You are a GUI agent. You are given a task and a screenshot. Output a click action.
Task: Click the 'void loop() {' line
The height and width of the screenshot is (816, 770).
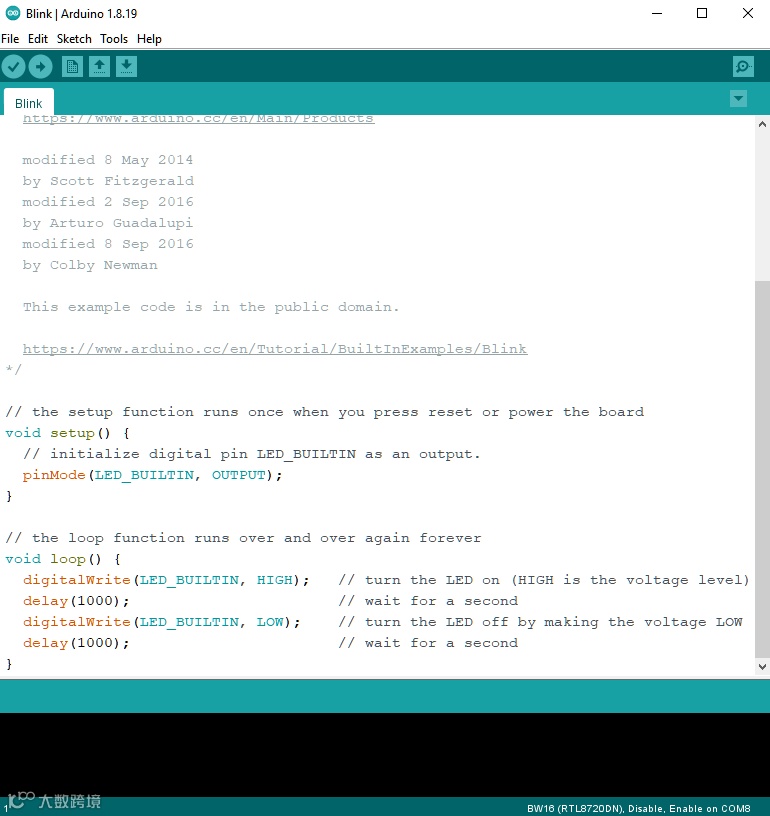[63, 559]
